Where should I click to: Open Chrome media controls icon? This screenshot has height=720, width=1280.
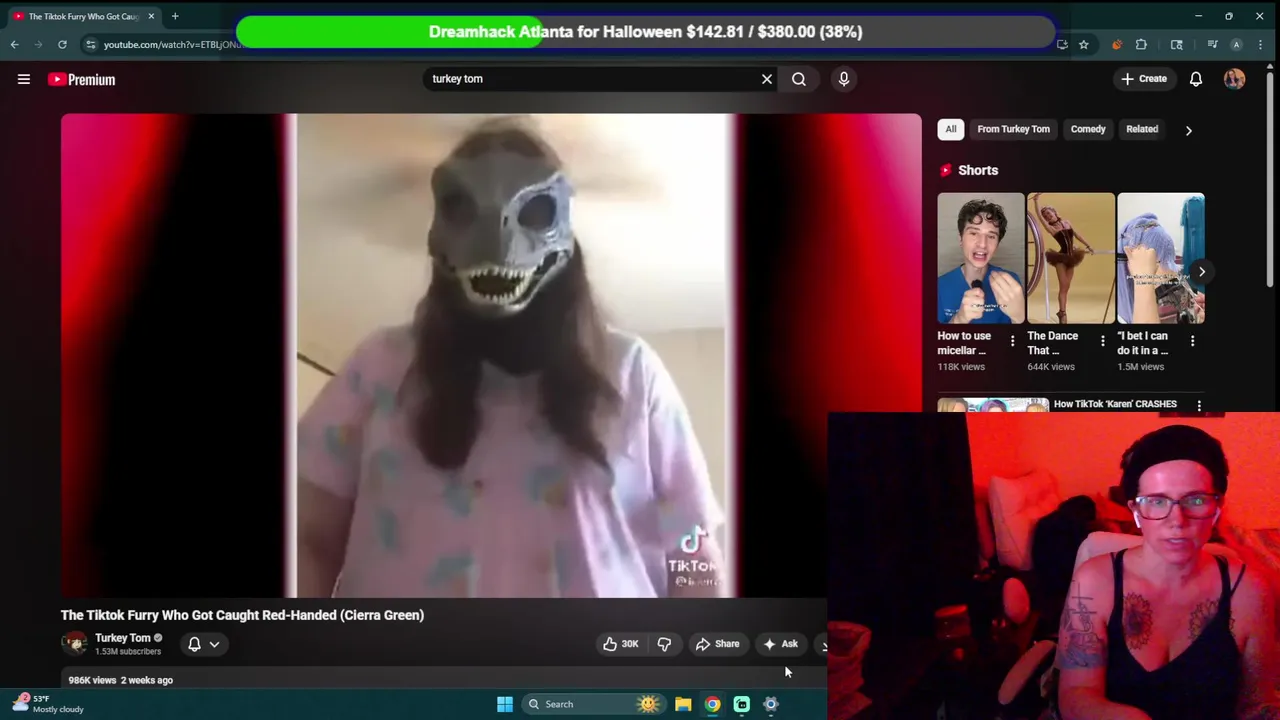coord(1212,44)
